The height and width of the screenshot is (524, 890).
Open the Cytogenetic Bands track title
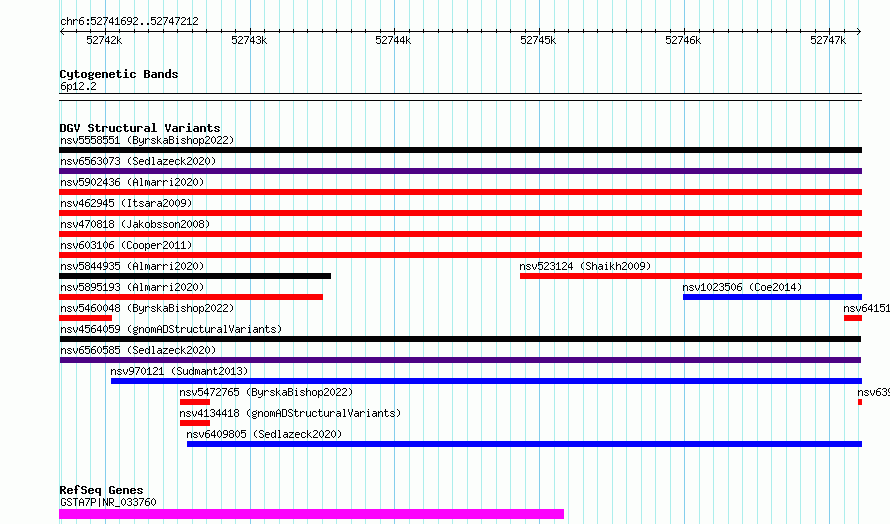pyautogui.click(x=119, y=74)
